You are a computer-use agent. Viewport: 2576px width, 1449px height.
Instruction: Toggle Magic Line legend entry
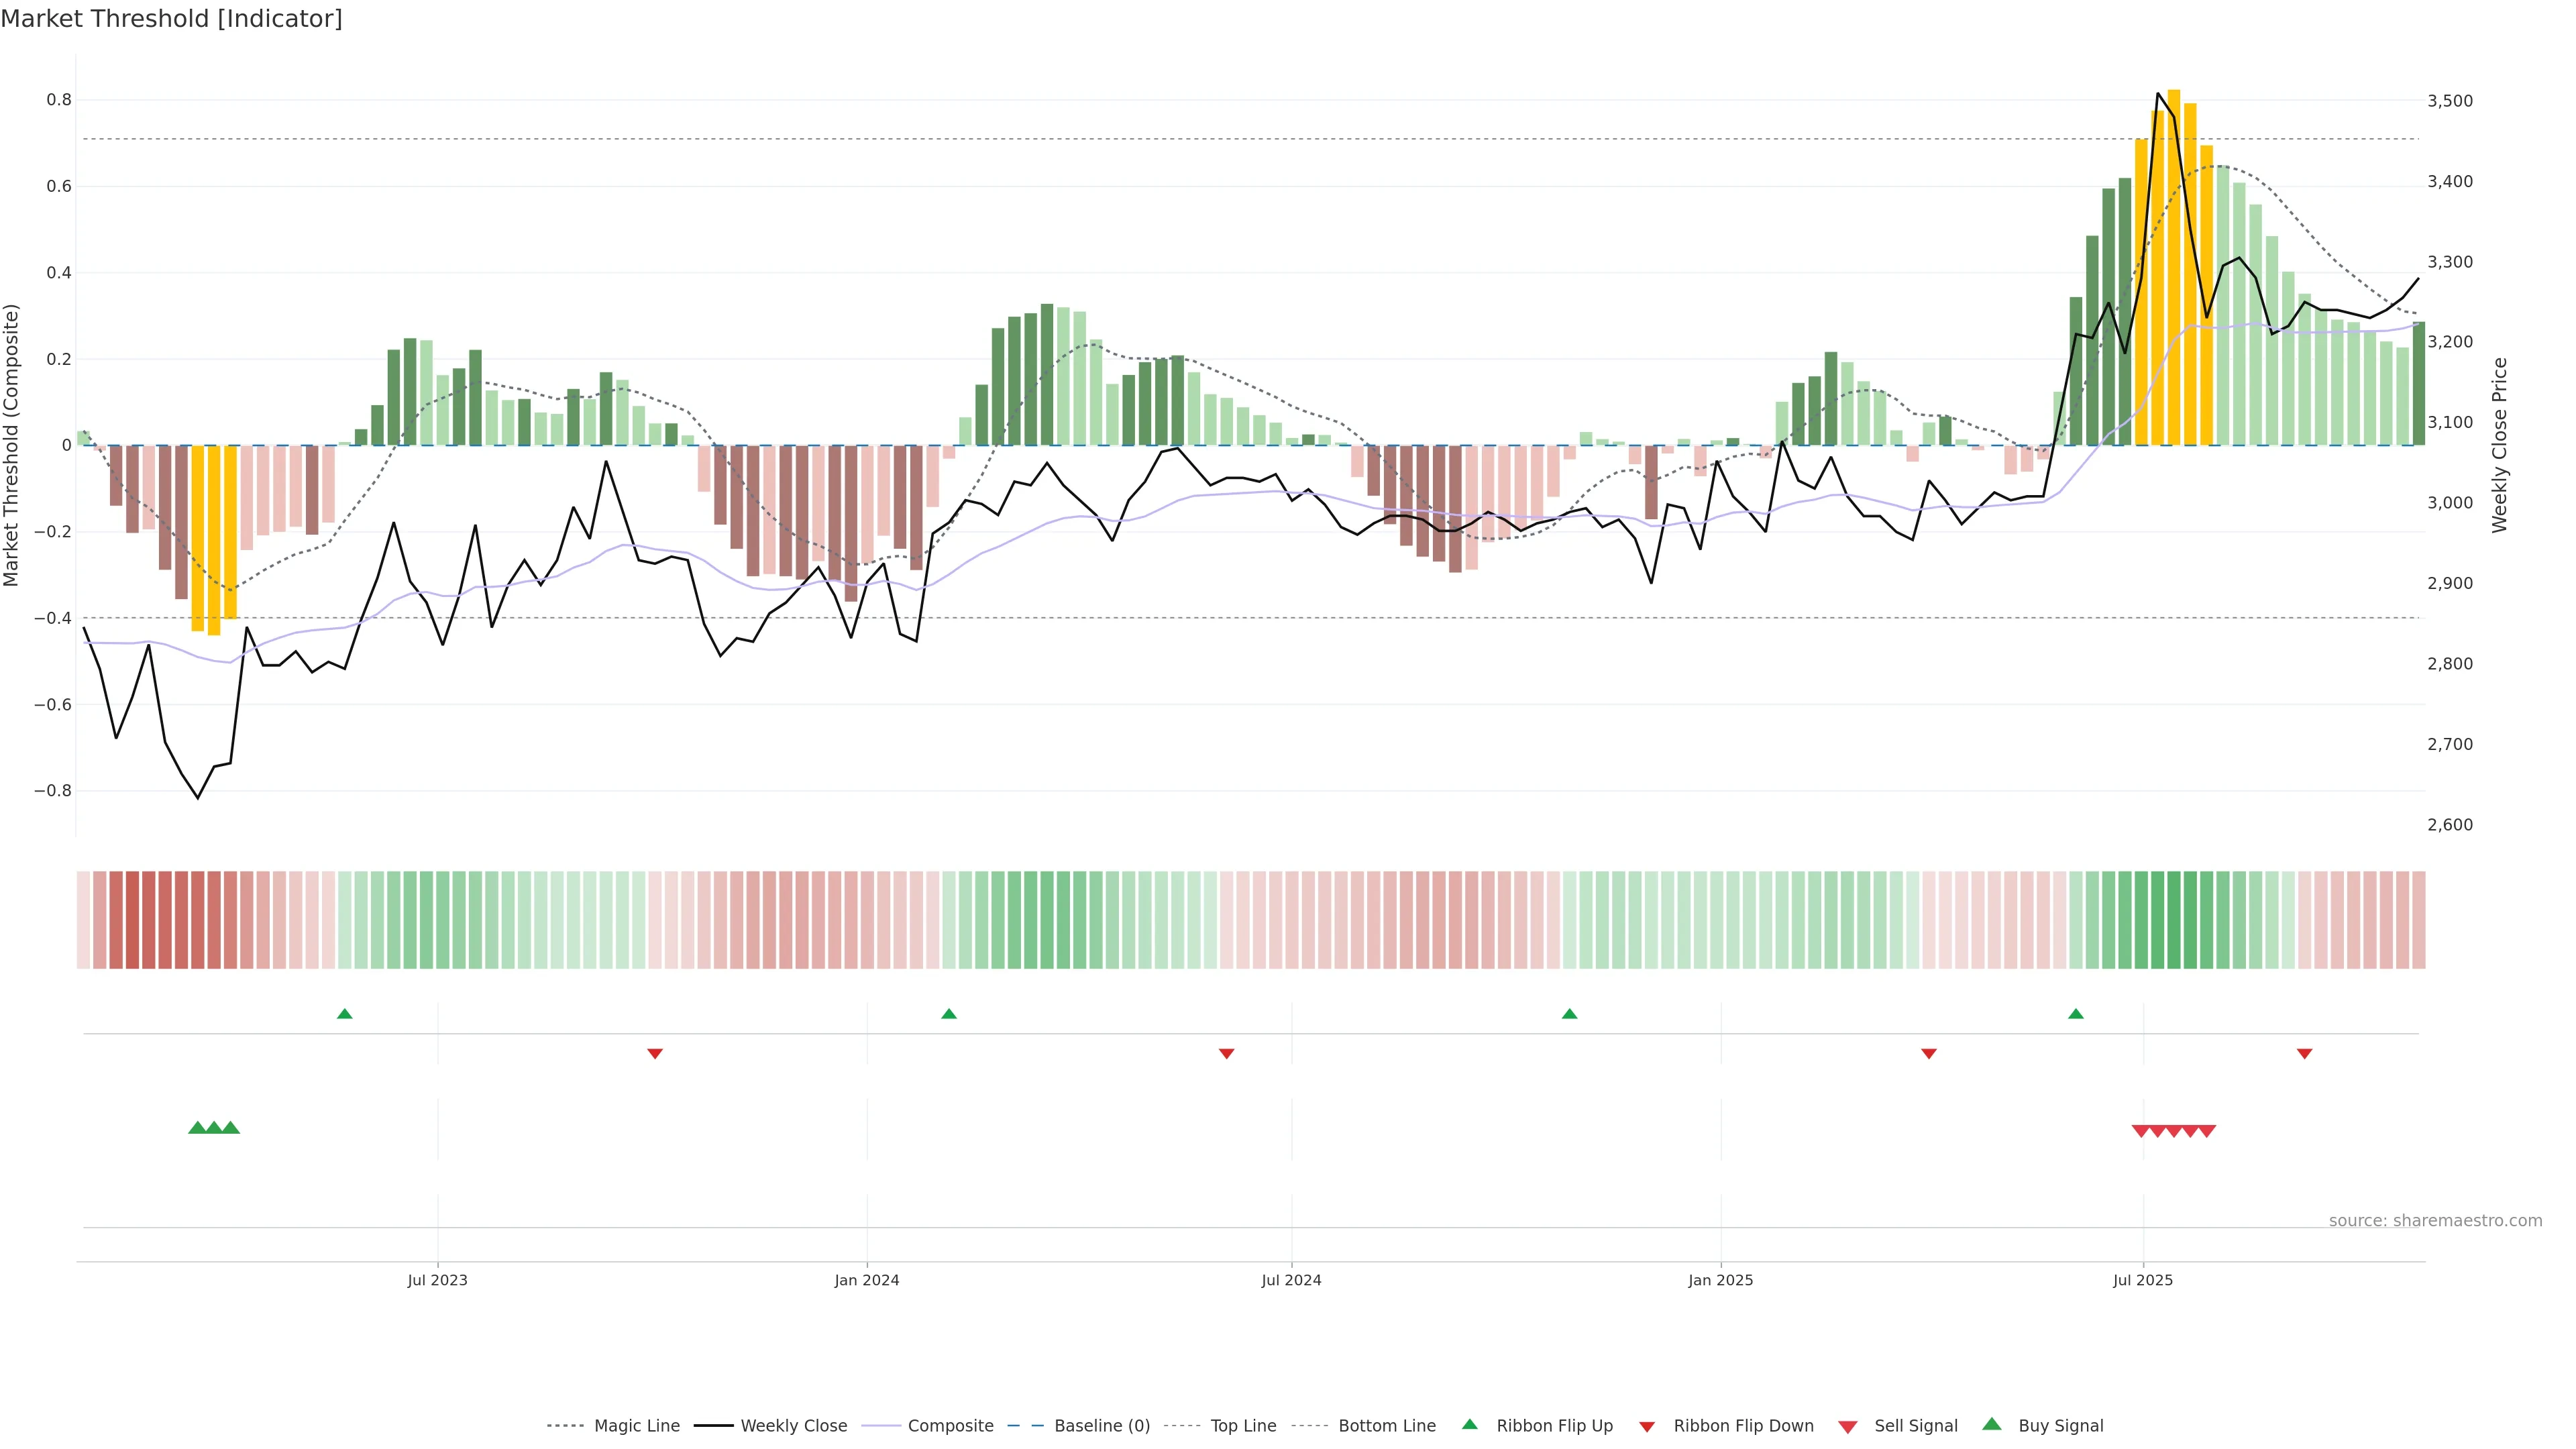click(636, 1426)
